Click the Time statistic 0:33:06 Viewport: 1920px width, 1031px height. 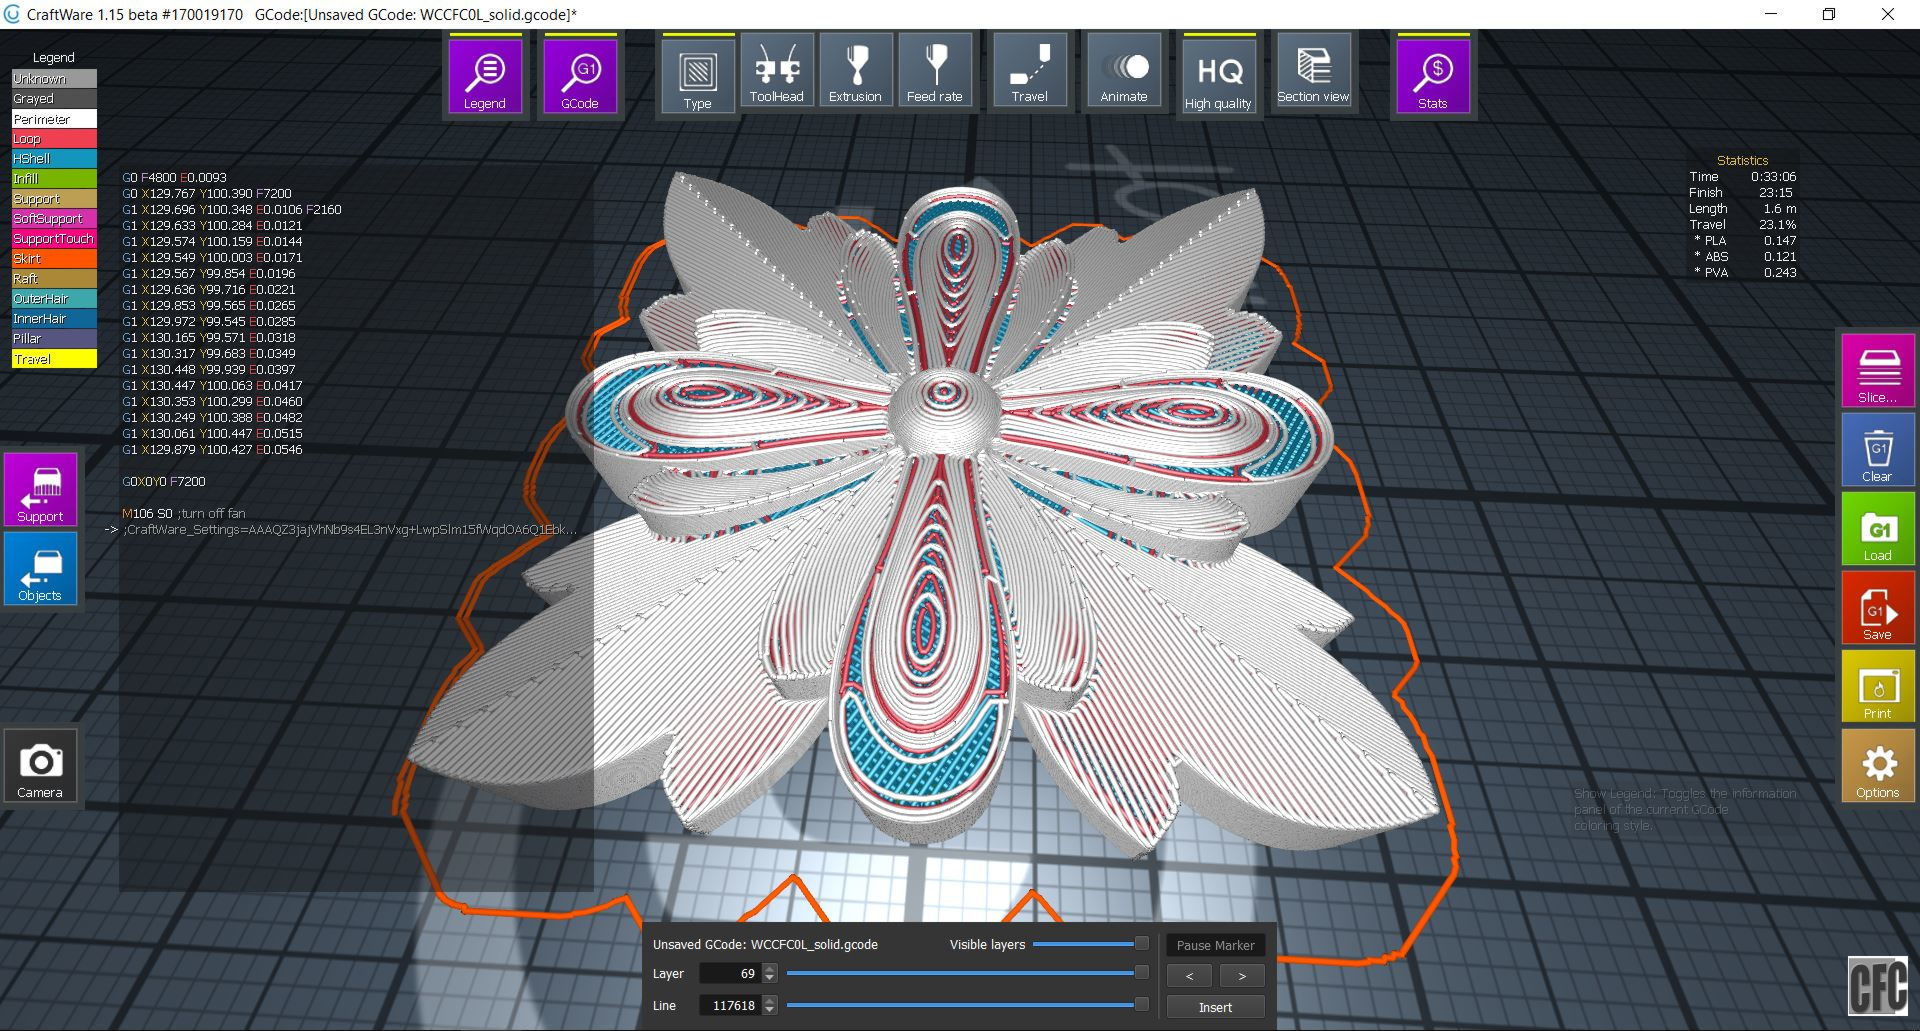tap(1773, 176)
